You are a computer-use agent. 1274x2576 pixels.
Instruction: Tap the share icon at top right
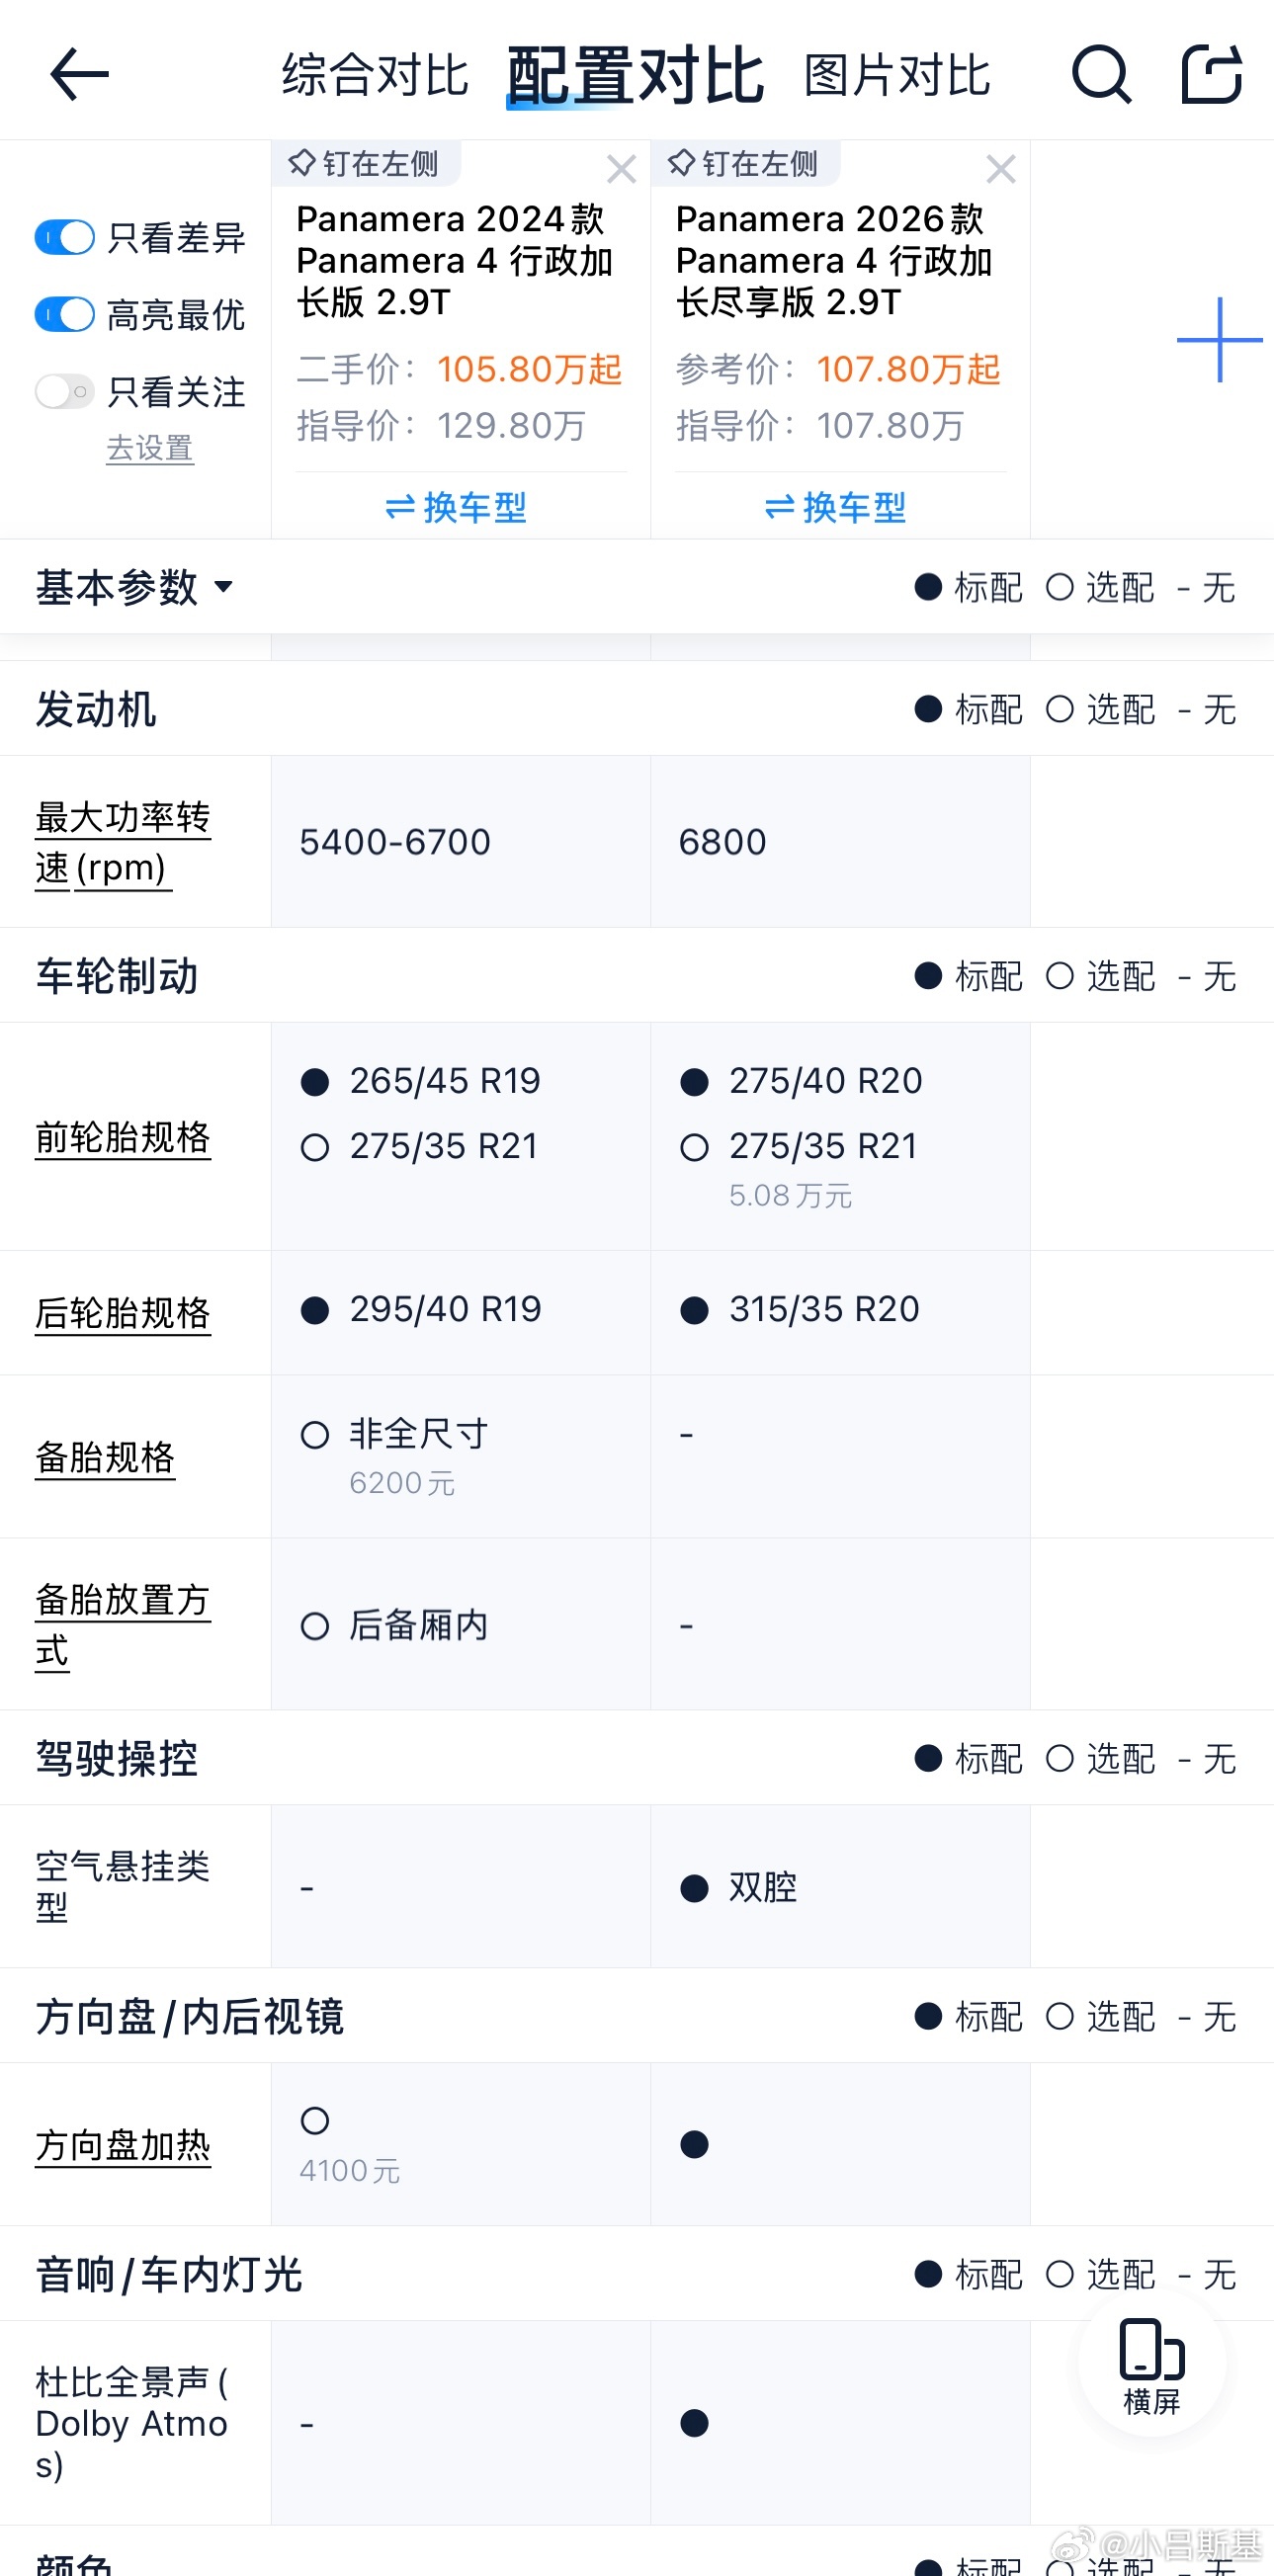(x=1211, y=74)
